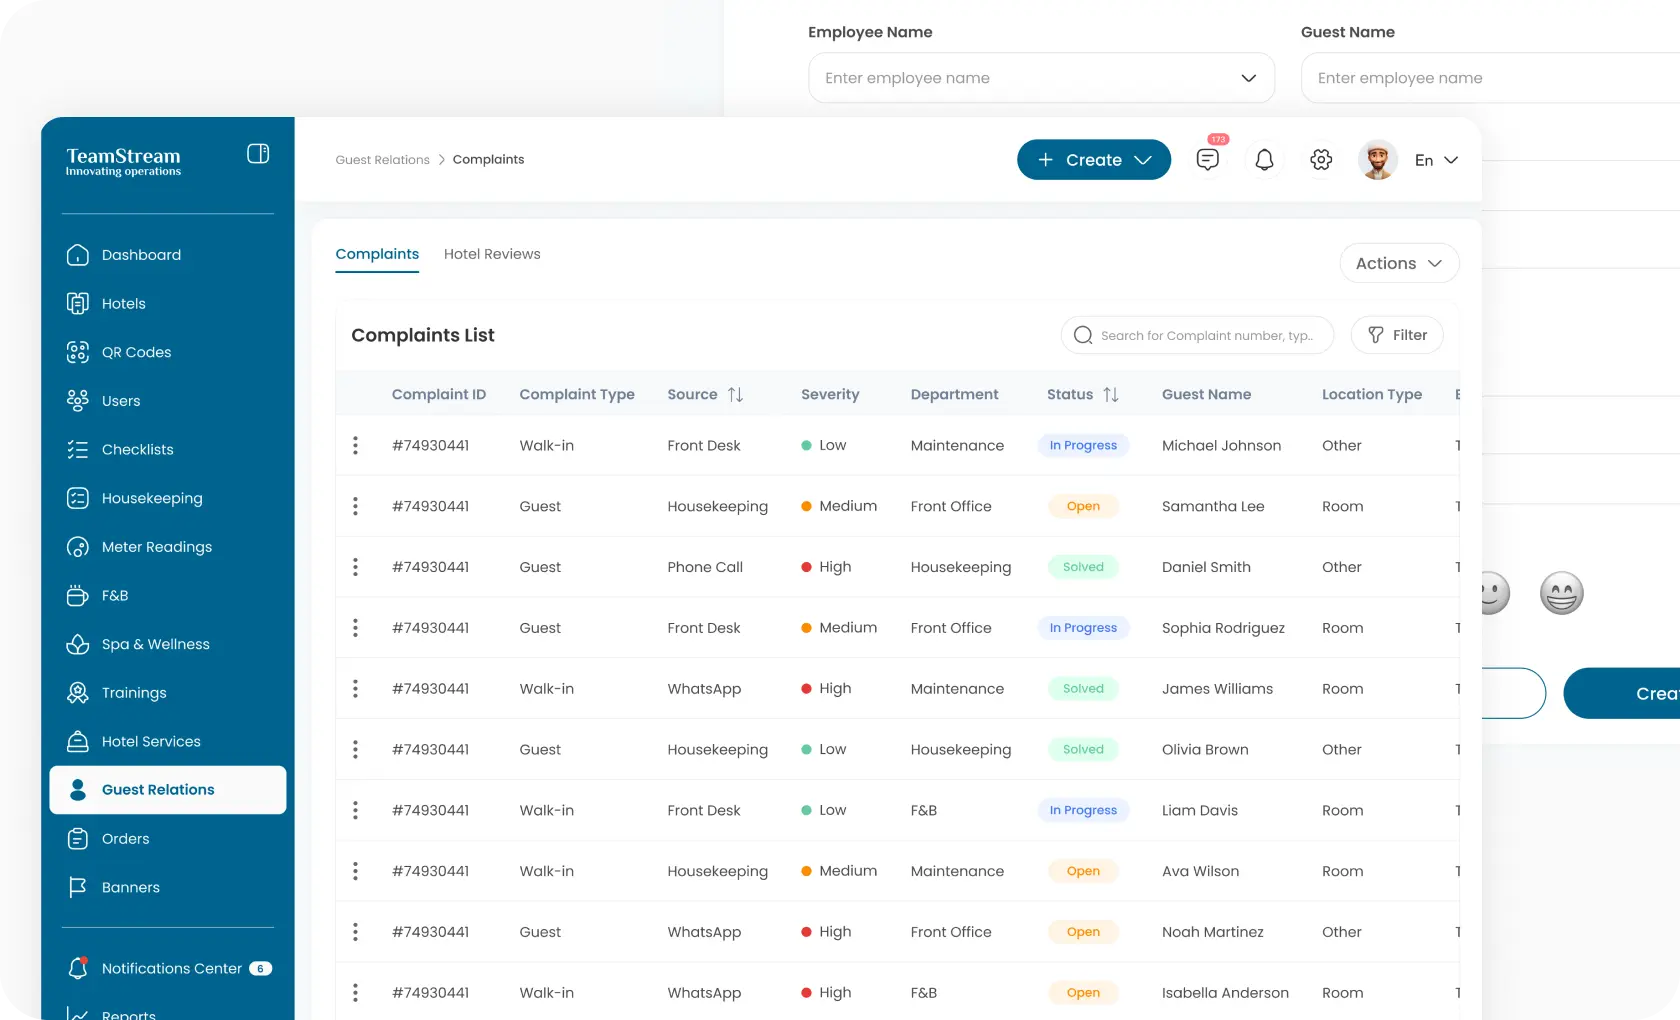
Task: Click the user profile avatar
Action: click(1377, 160)
